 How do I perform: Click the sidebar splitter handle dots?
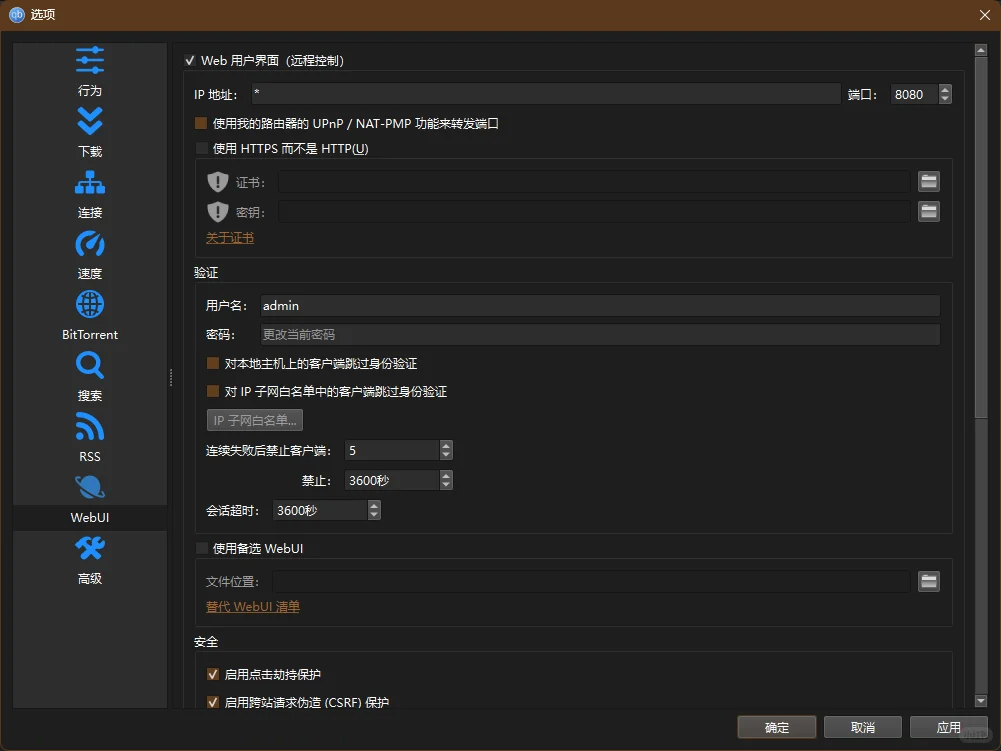(x=170, y=377)
